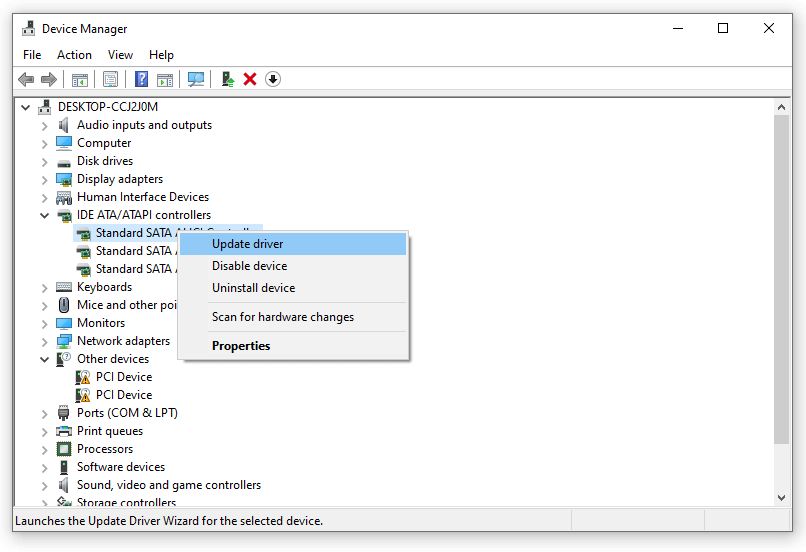
Task: Click the Network adapters icon
Action: pyautogui.click(x=64, y=341)
